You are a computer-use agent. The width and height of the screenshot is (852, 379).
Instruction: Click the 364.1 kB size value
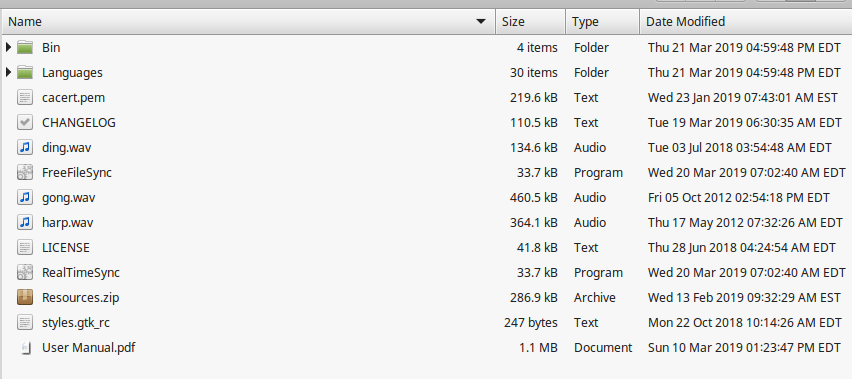point(534,223)
